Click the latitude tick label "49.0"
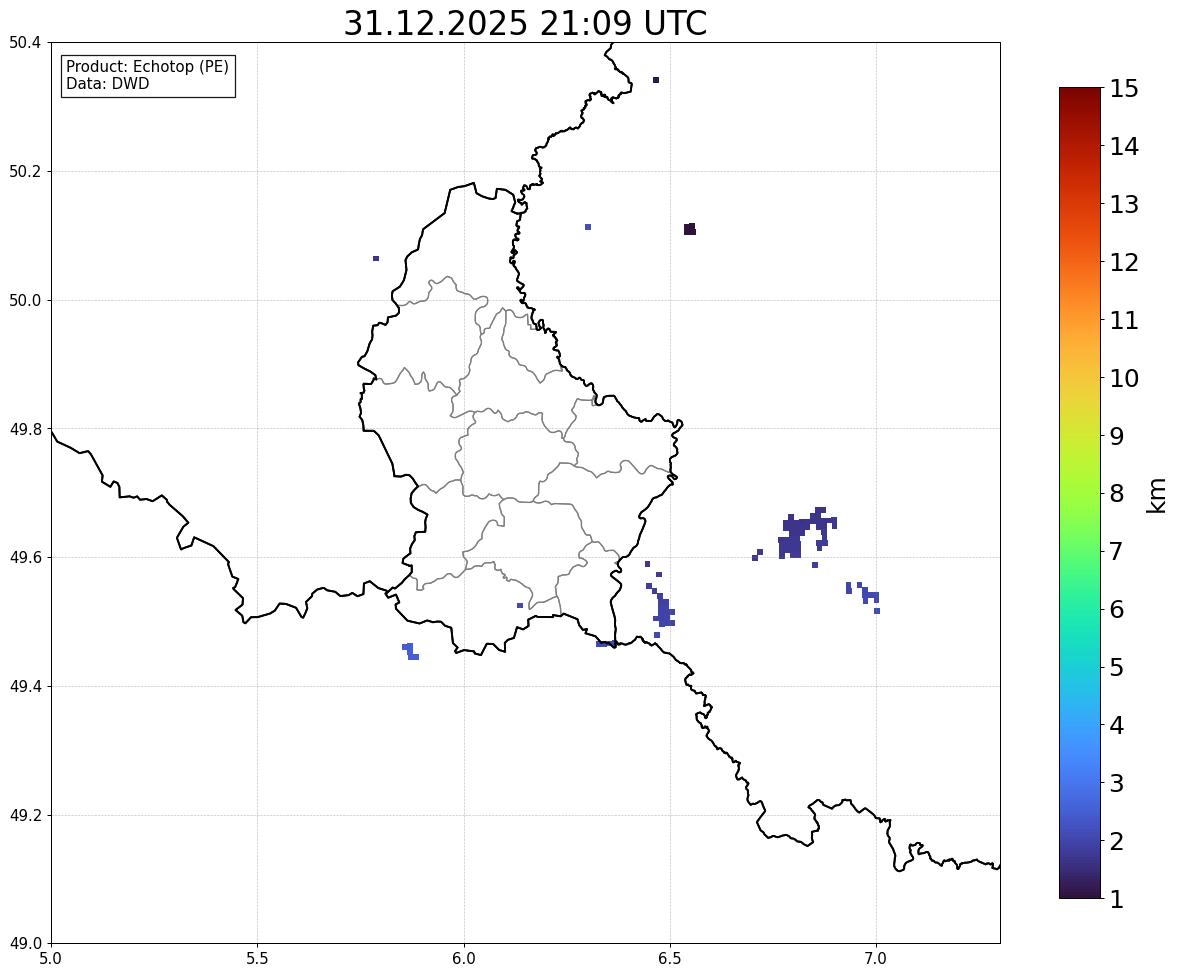 click(x=25, y=944)
